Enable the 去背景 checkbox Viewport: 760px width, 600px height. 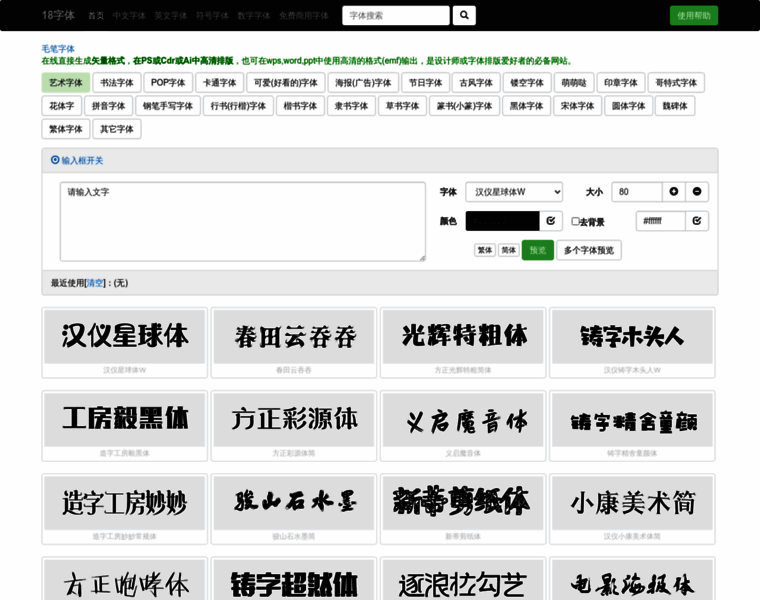[x=575, y=222]
